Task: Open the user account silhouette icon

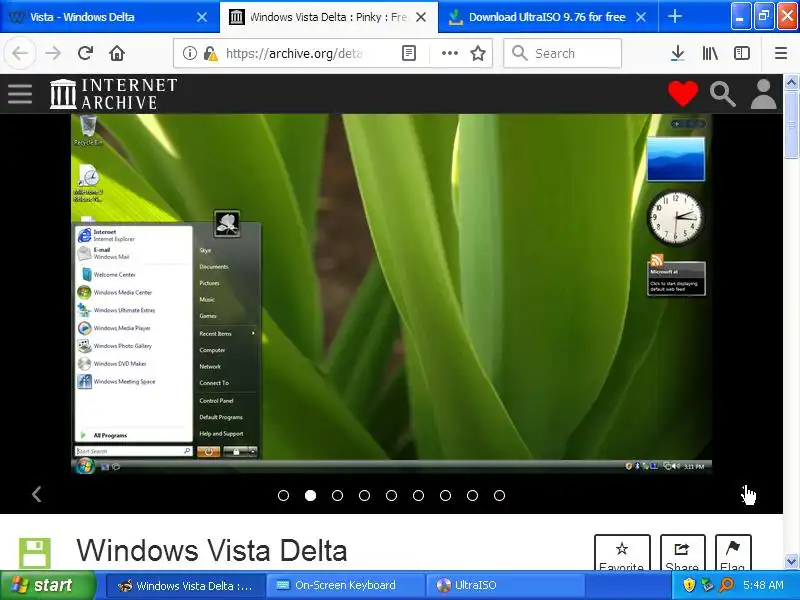Action: point(763,94)
